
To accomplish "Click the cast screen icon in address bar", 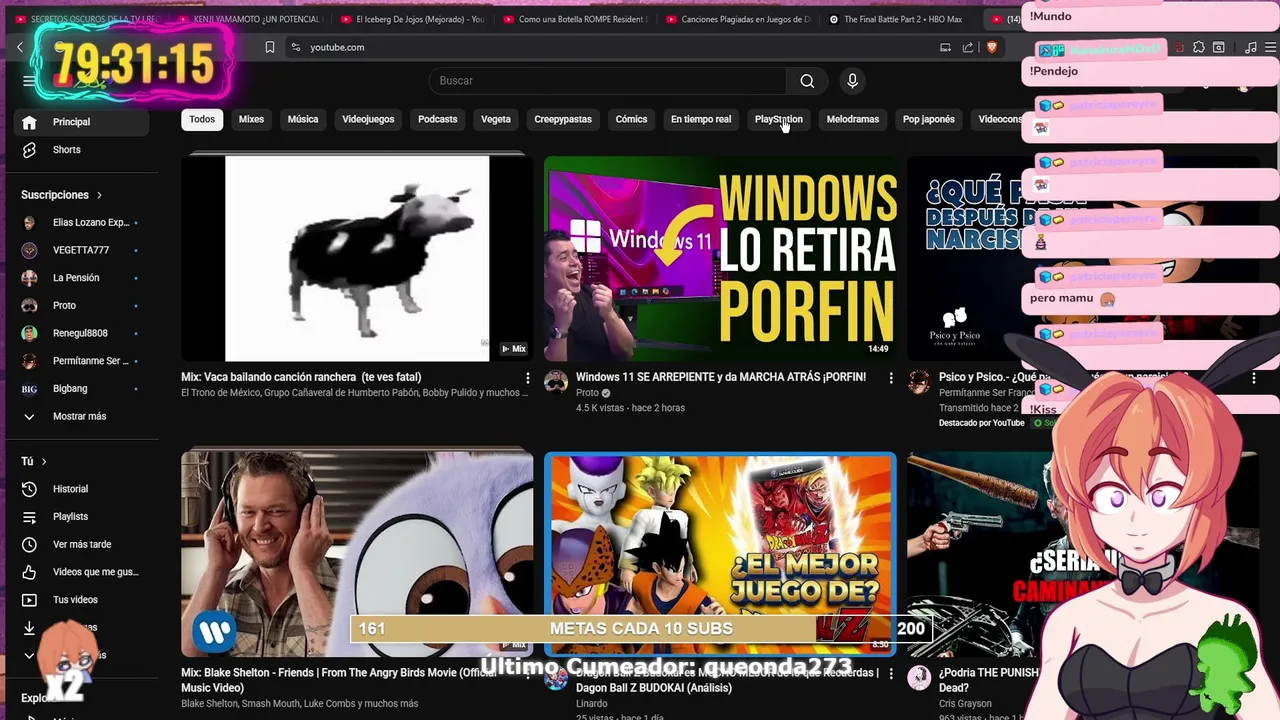I will tap(945, 47).
